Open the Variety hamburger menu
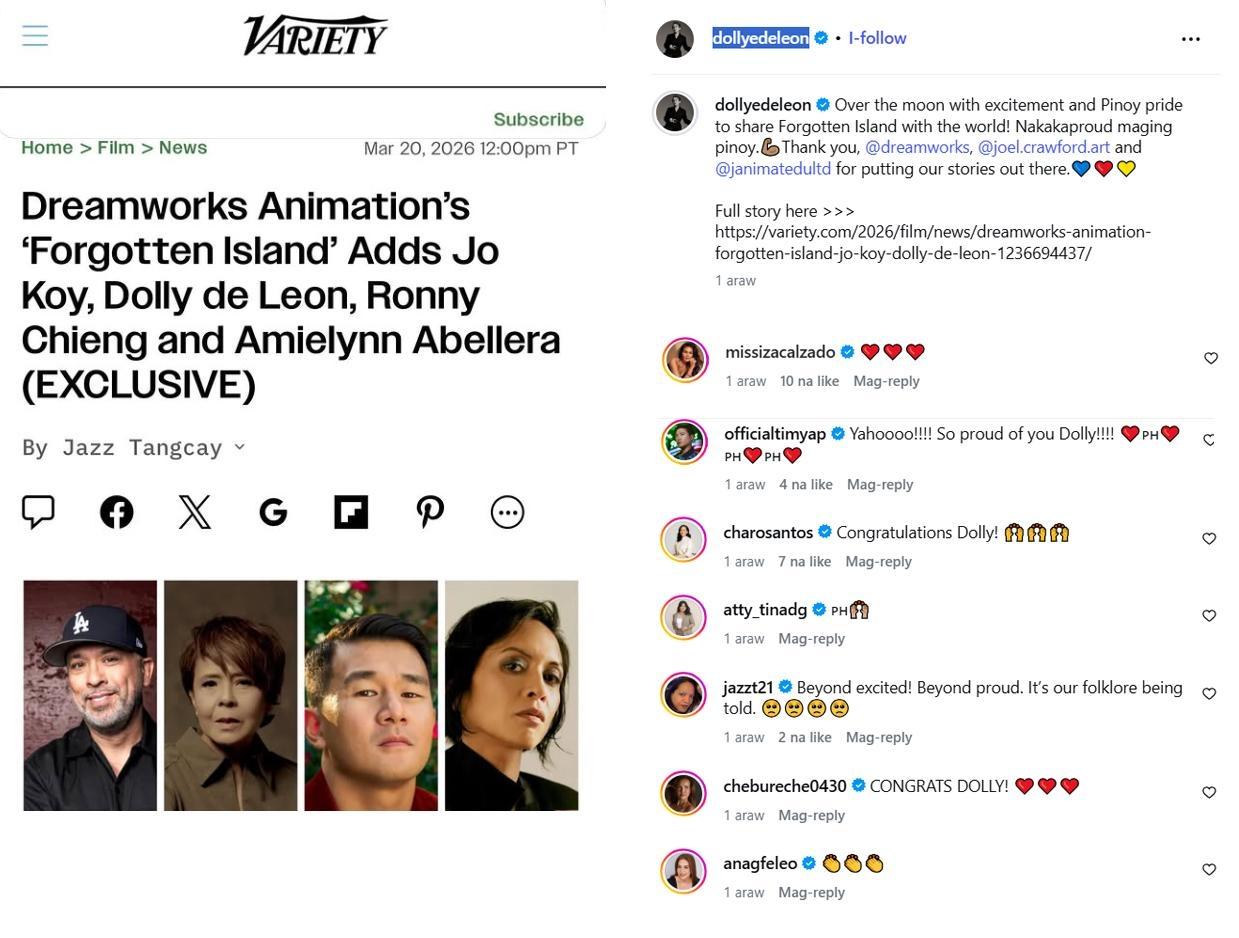Image resolution: width=1239 pixels, height=938 pixels. pos(35,36)
